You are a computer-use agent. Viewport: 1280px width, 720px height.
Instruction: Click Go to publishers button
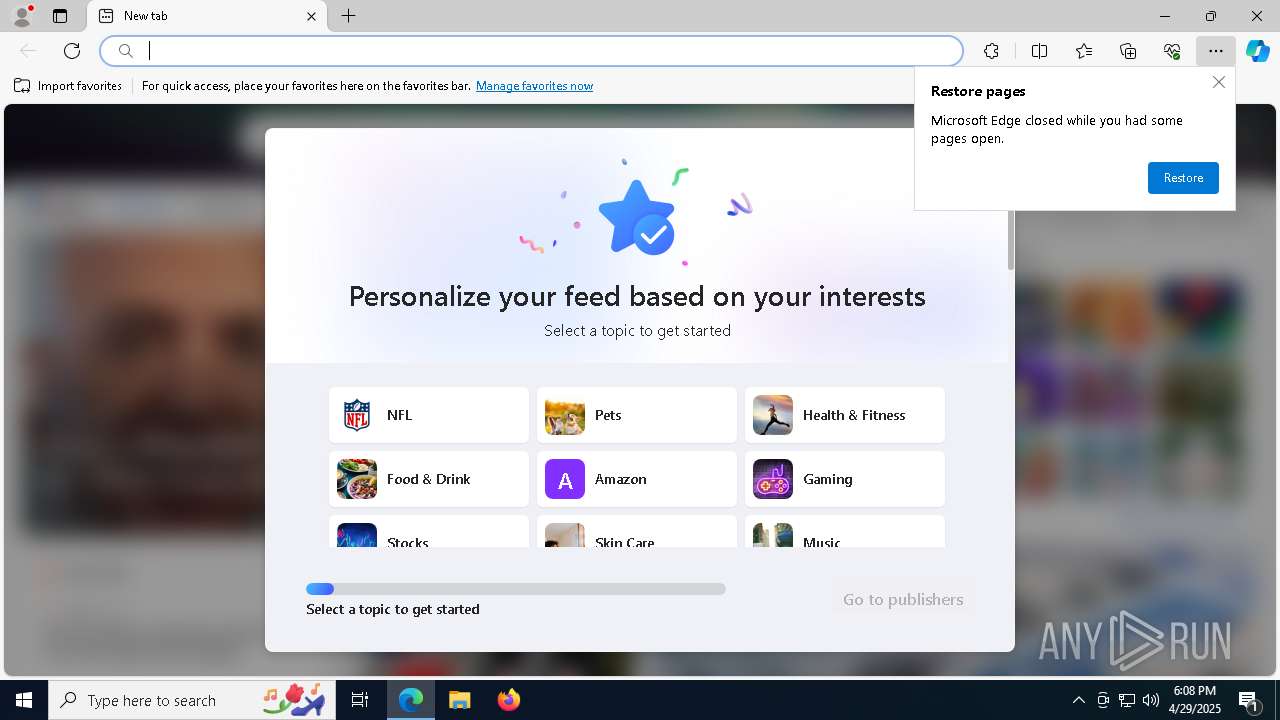[x=903, y=600]
